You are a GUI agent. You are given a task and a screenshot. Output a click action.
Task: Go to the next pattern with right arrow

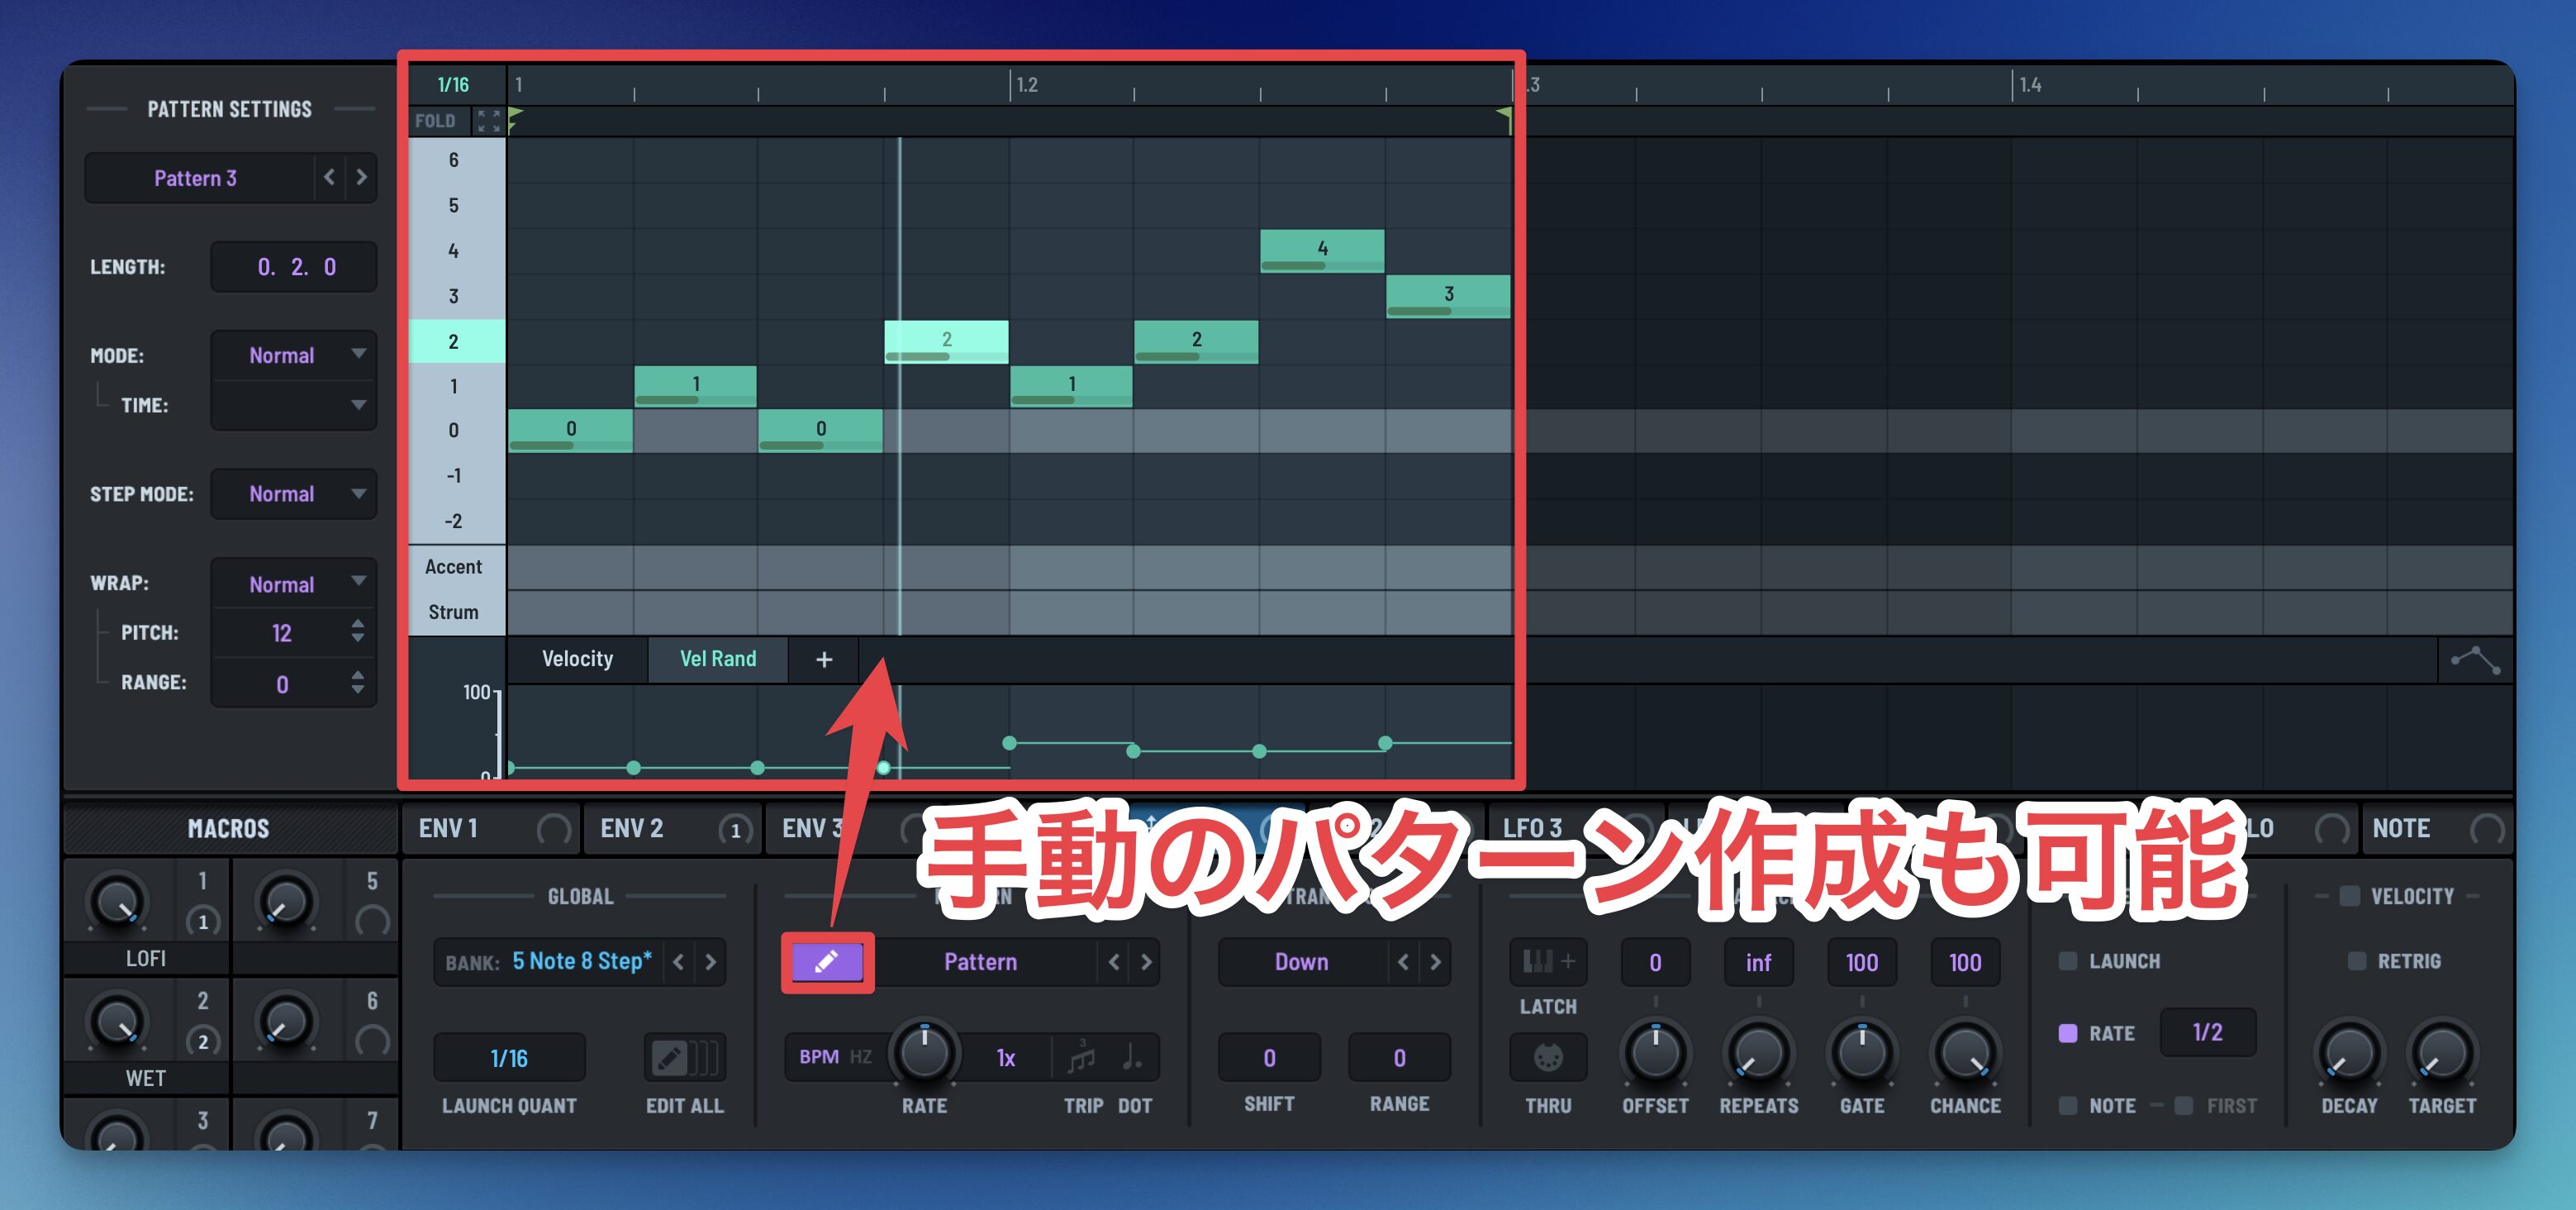(x=361, y=178)
